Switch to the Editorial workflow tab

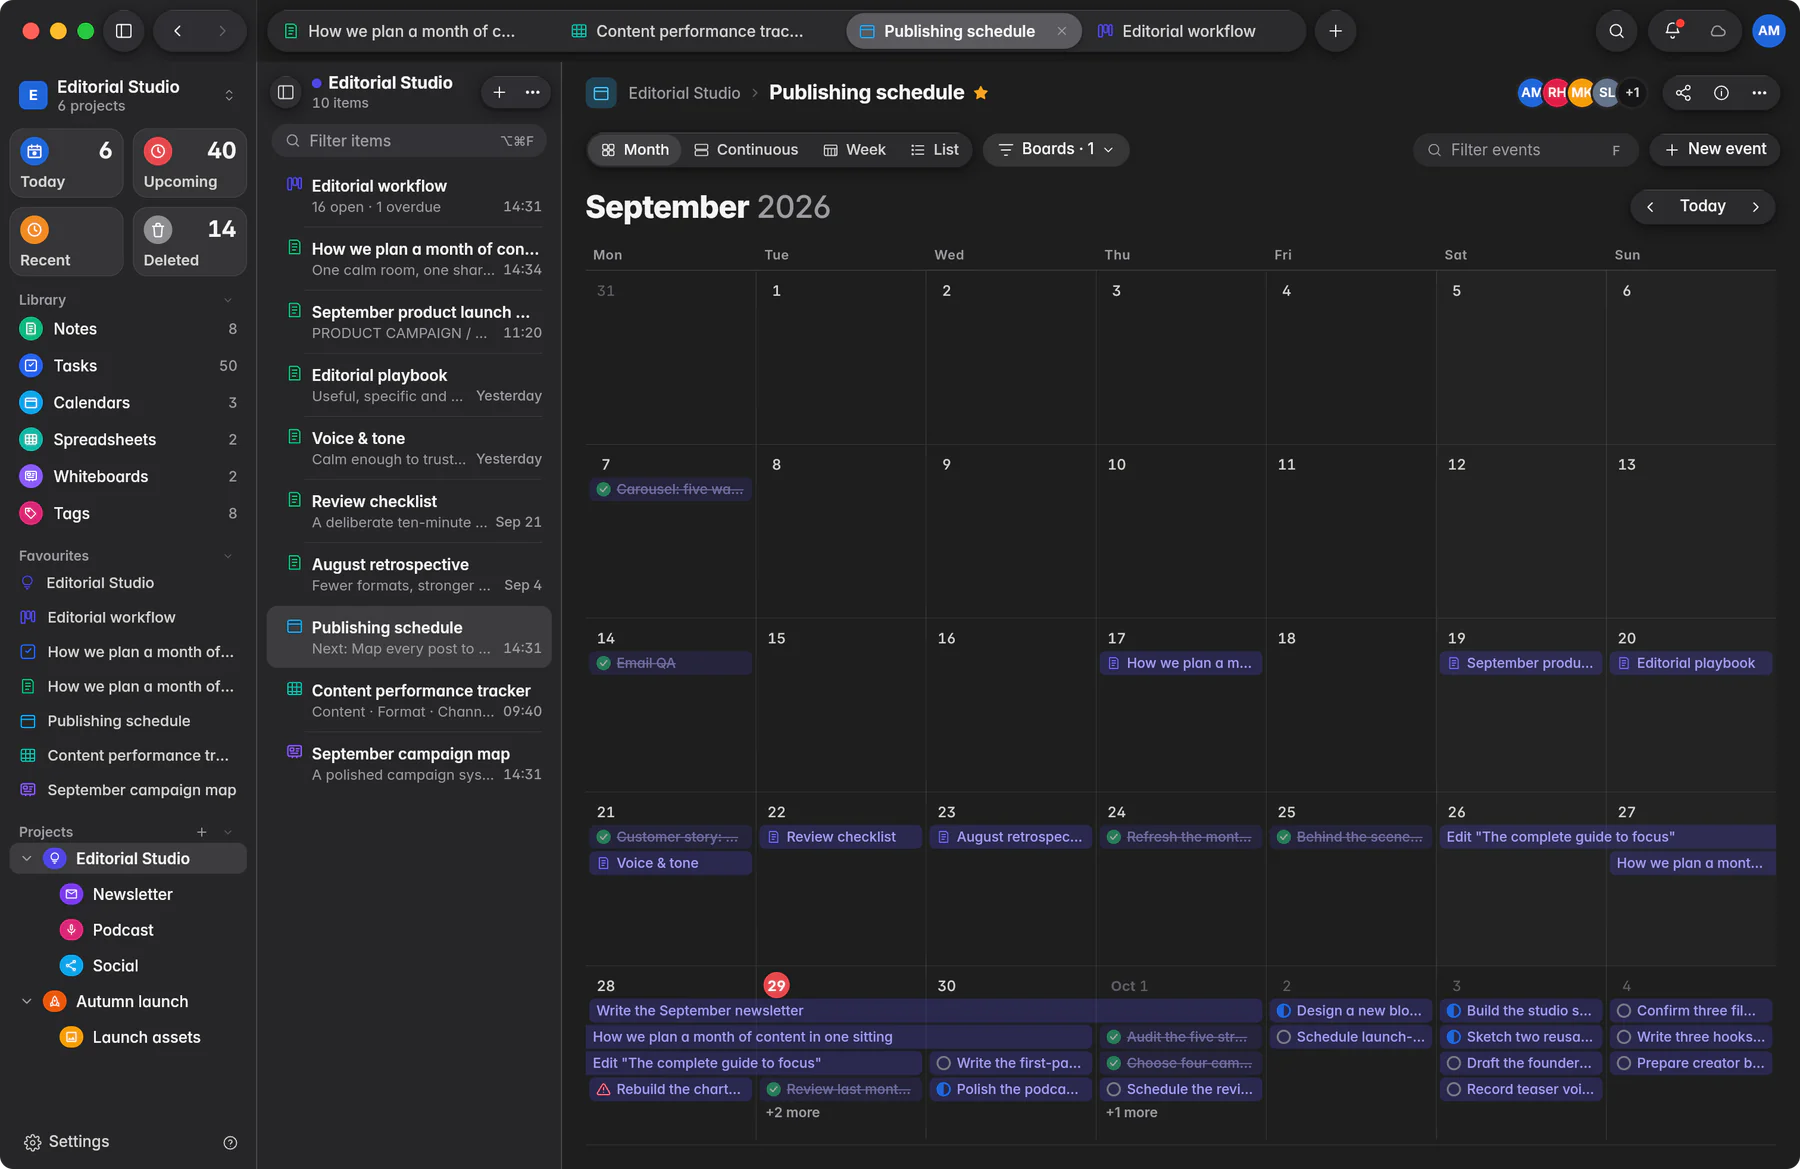point(1176,31)
